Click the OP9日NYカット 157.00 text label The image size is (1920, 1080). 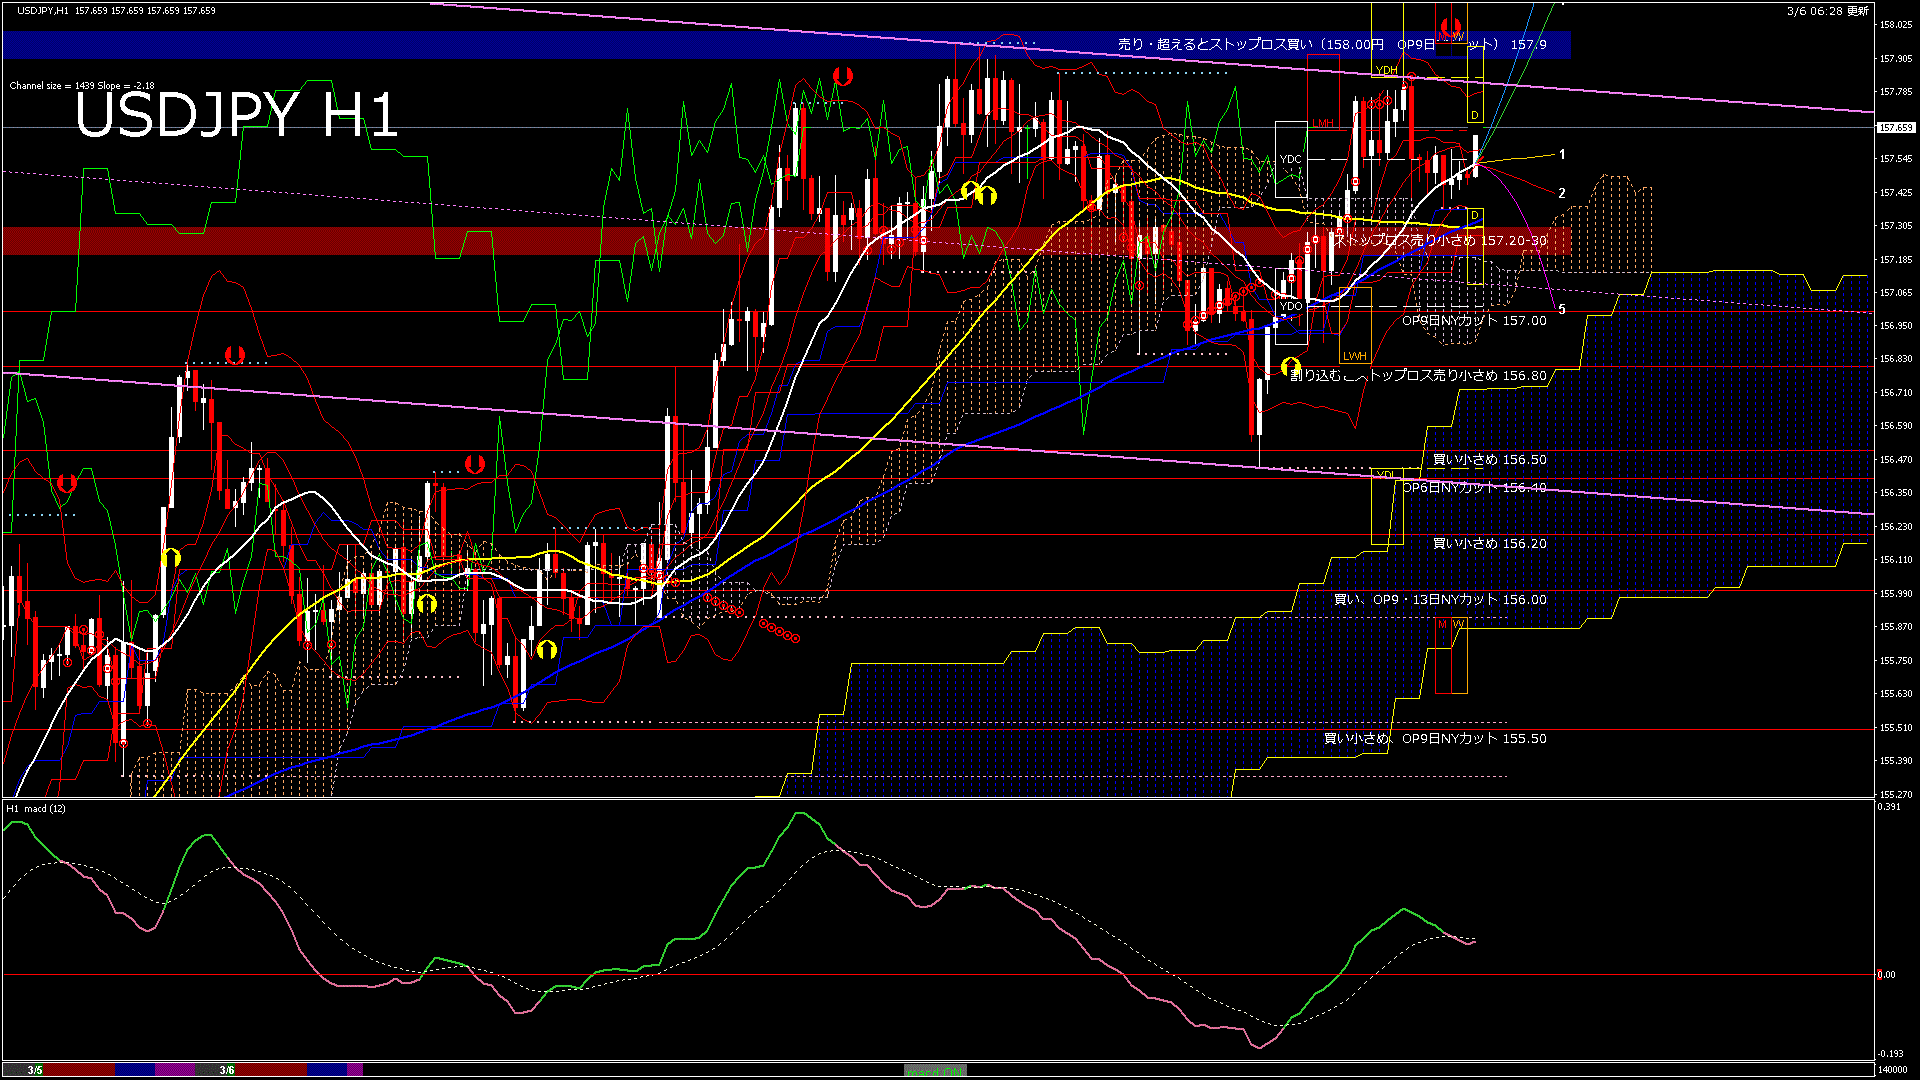click(x=1473, y=321)
